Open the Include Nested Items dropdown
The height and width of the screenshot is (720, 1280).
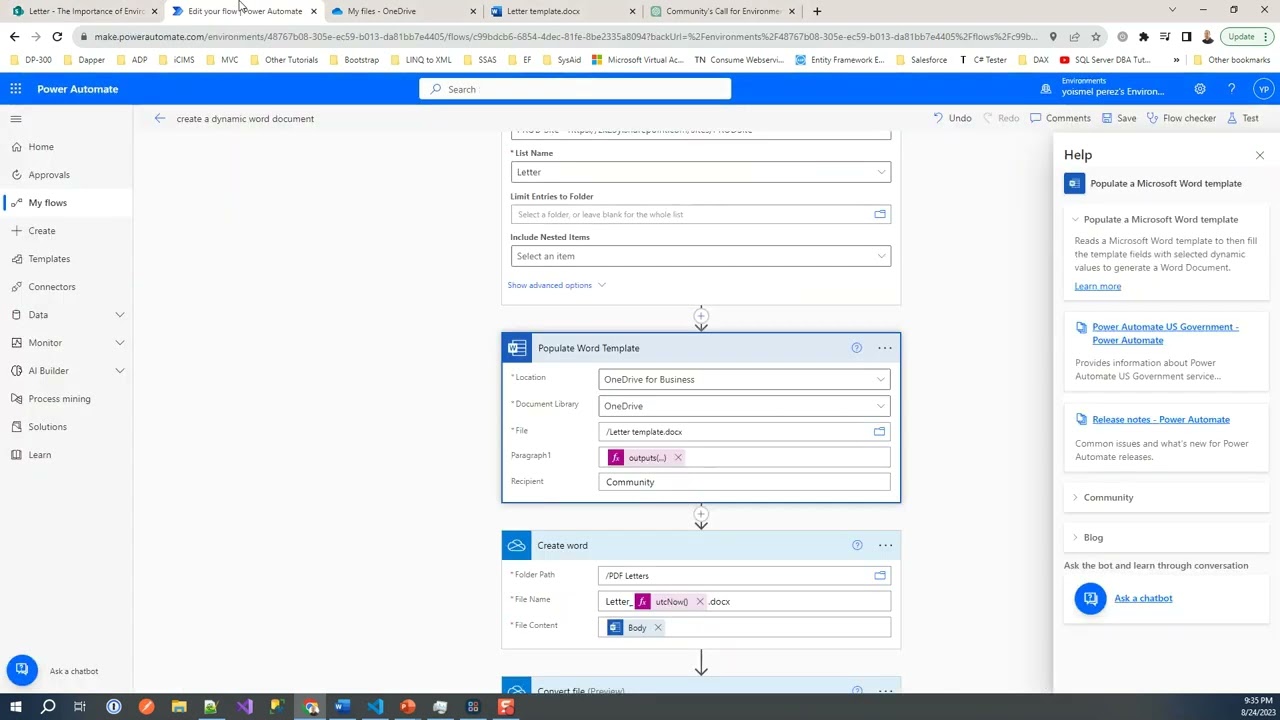700,256
